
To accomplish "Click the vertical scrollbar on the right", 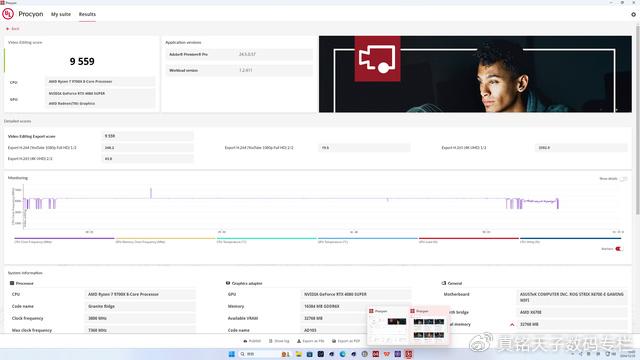I will point(638,118).
